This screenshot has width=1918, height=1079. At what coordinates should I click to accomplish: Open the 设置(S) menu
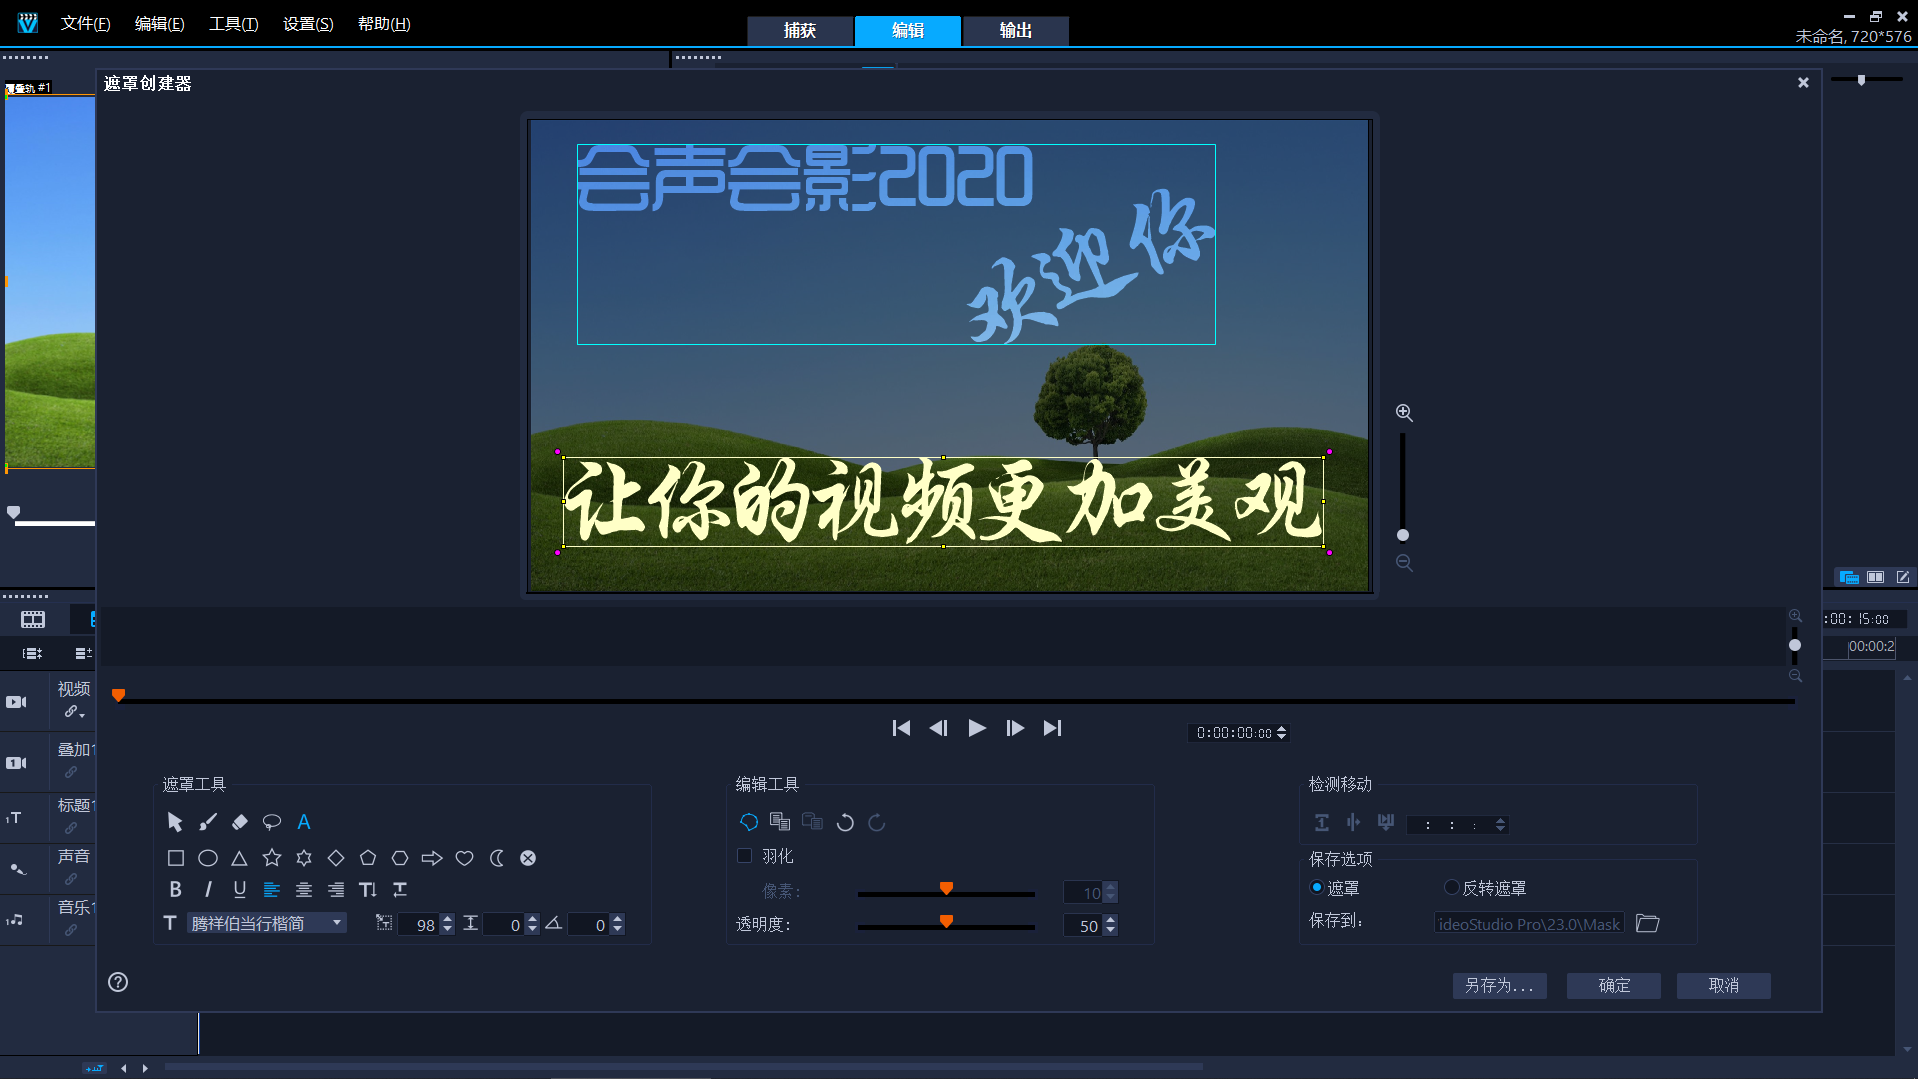click(x=308, y=23)
